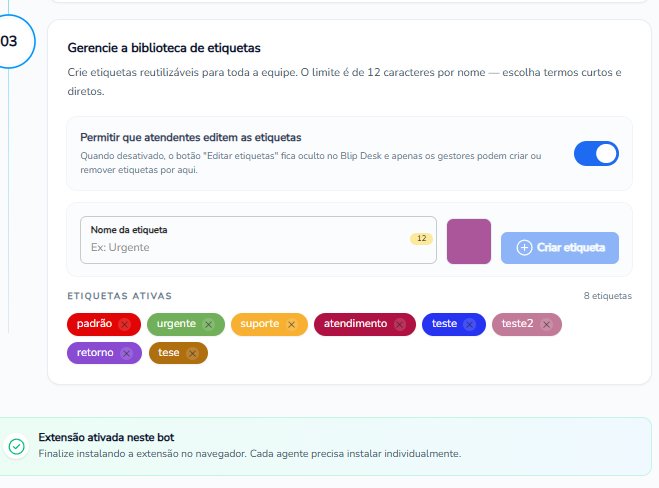Click the urgente tag label
Image resolution: width=659 pixels, height=488 pixels.
tap(176, 324)
